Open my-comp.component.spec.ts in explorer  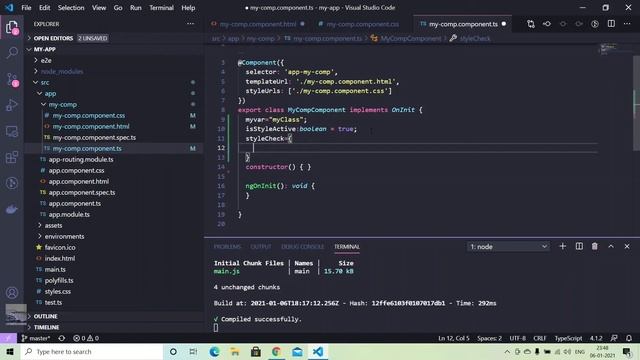coord(94,138)
